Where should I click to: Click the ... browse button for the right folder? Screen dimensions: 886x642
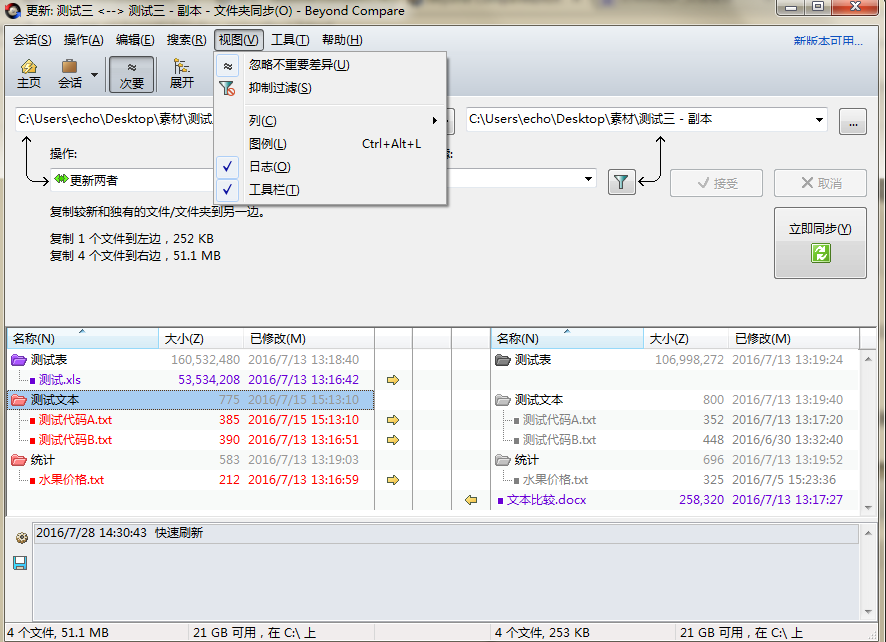(852, 120)
